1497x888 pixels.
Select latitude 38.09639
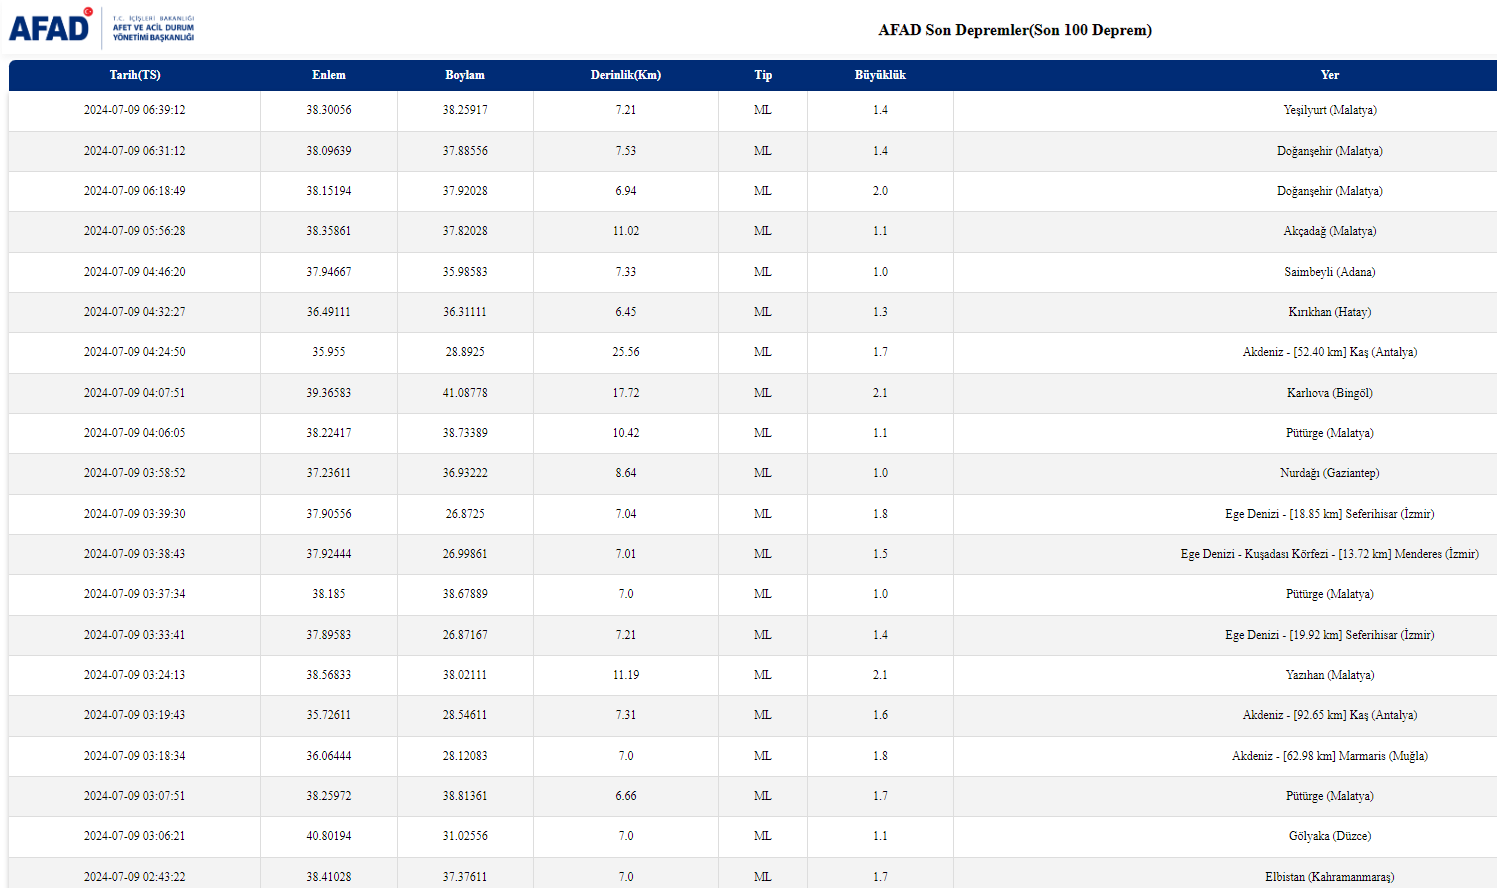[329, 151]
